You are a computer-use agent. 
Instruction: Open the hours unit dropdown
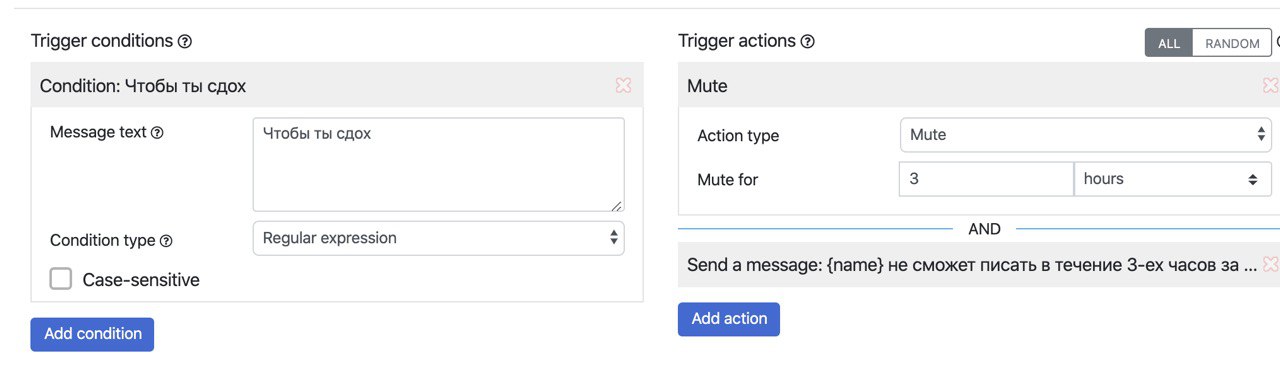coord(1172,179)
